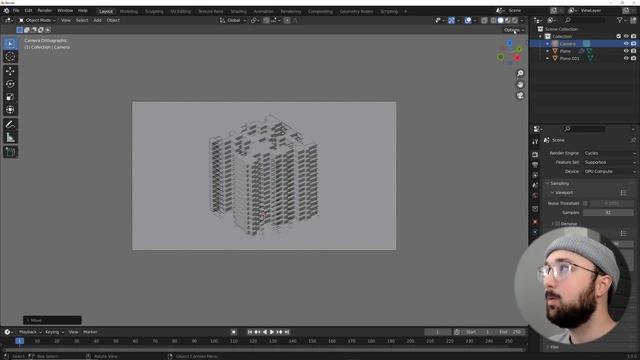Select the Select Box tool

click(x=10, y=44)
